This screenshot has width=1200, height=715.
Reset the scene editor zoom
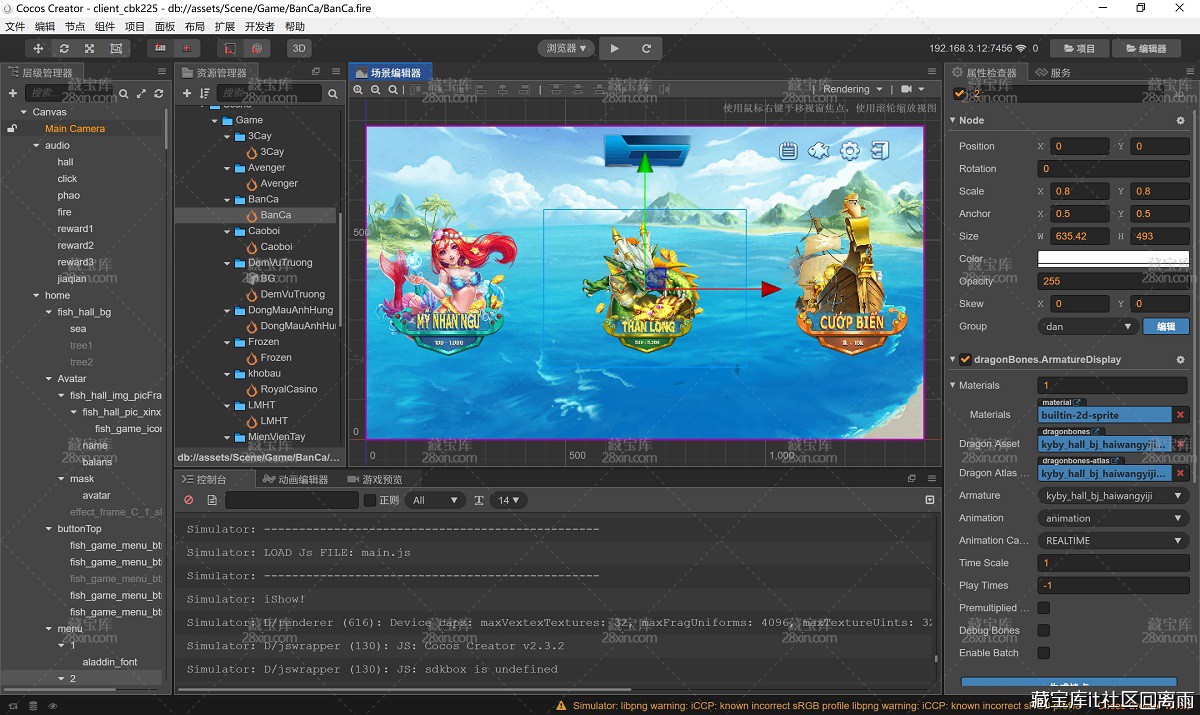393,90
